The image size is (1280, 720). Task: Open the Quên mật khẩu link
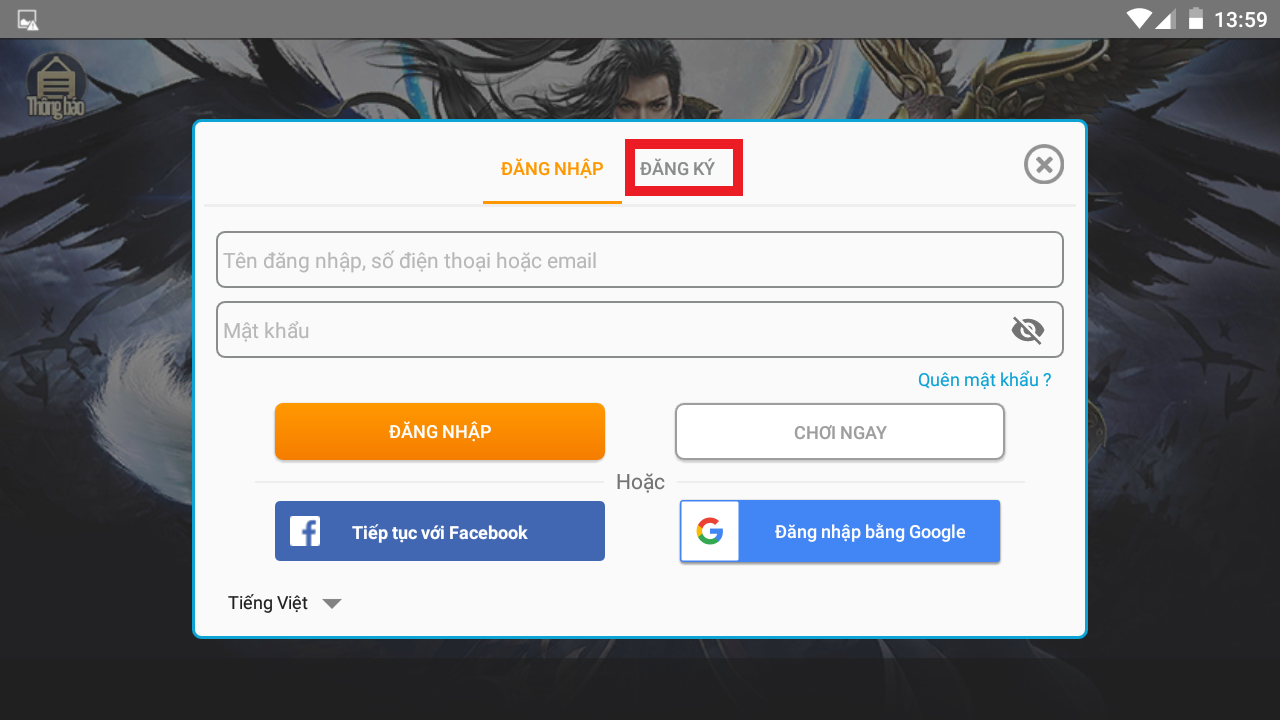coord(985,380)
